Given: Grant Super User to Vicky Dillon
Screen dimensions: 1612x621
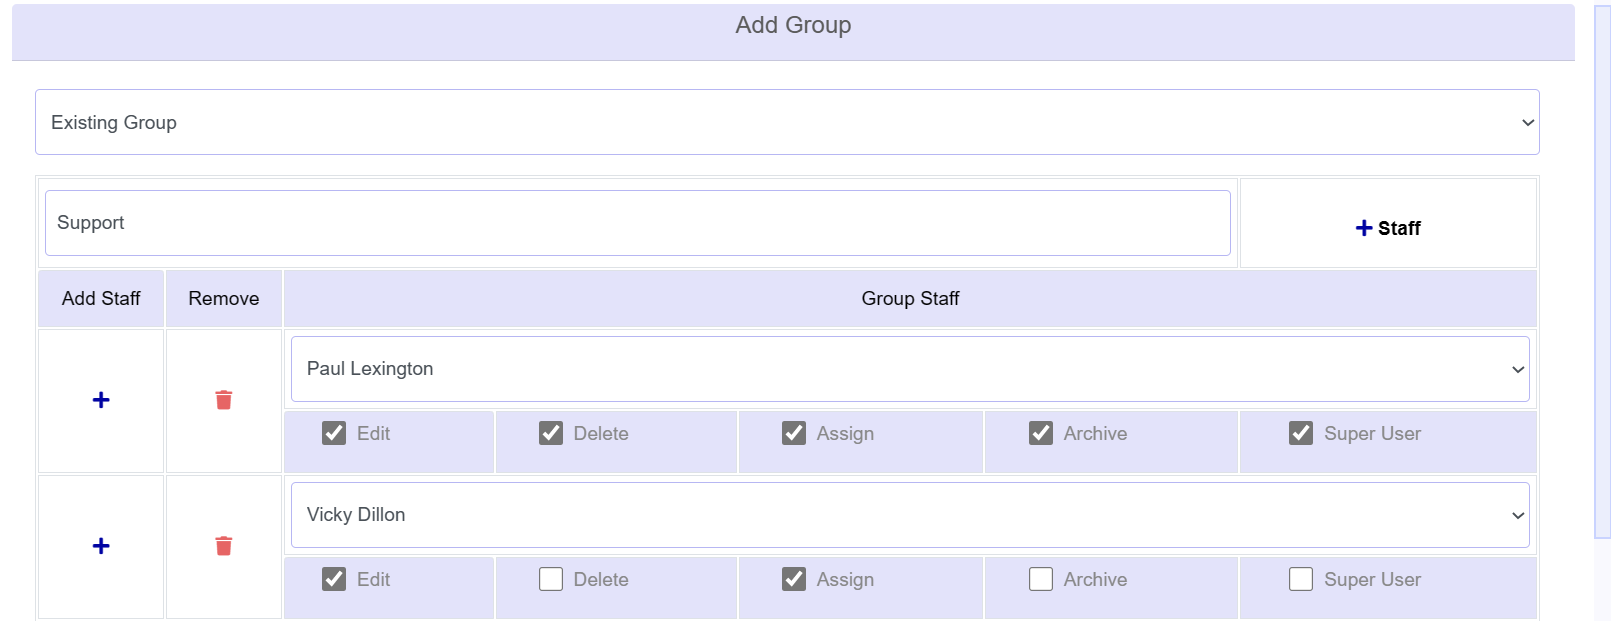Looking at the screenshot, I should [x=1301, y=578].
